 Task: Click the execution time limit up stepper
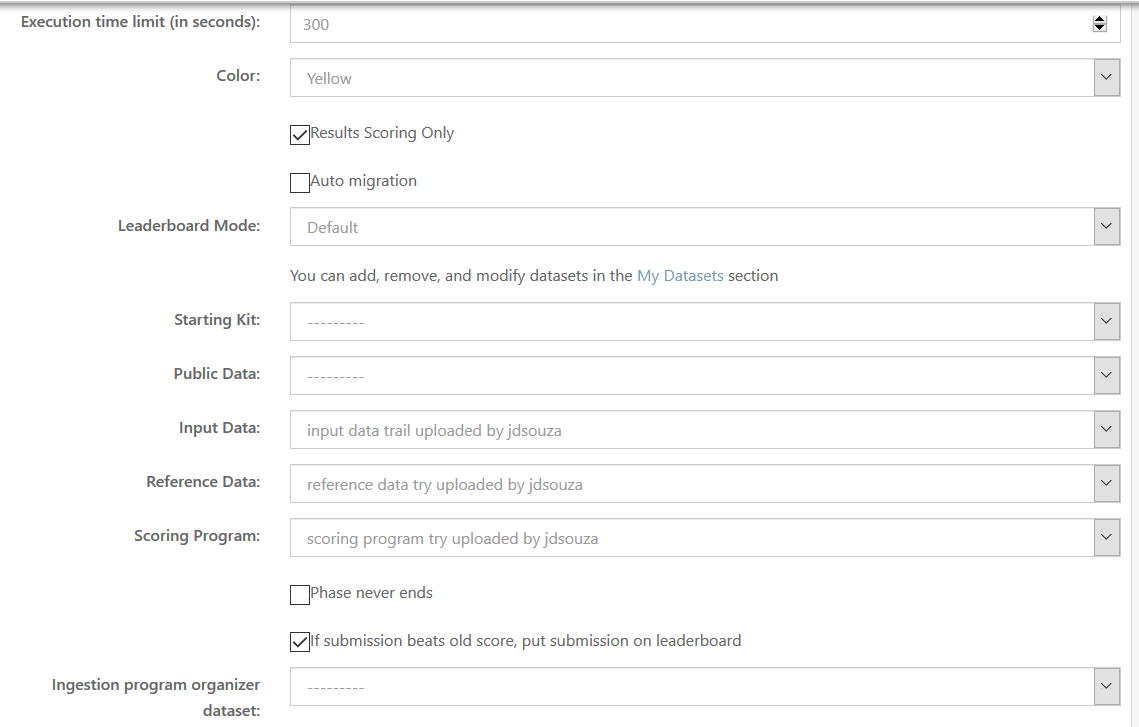click(1098, 18)
